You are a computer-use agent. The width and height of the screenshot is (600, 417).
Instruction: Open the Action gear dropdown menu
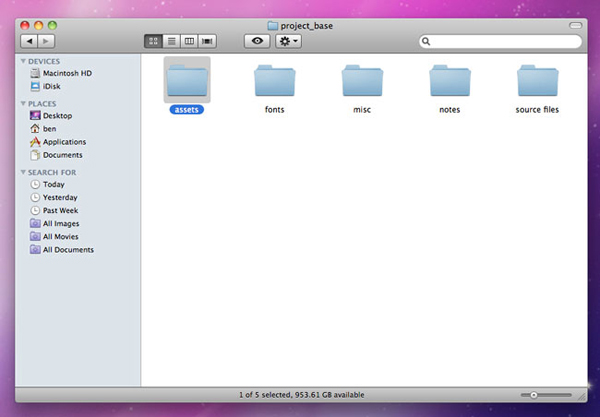pyautogui.click(x=289, y=41)
